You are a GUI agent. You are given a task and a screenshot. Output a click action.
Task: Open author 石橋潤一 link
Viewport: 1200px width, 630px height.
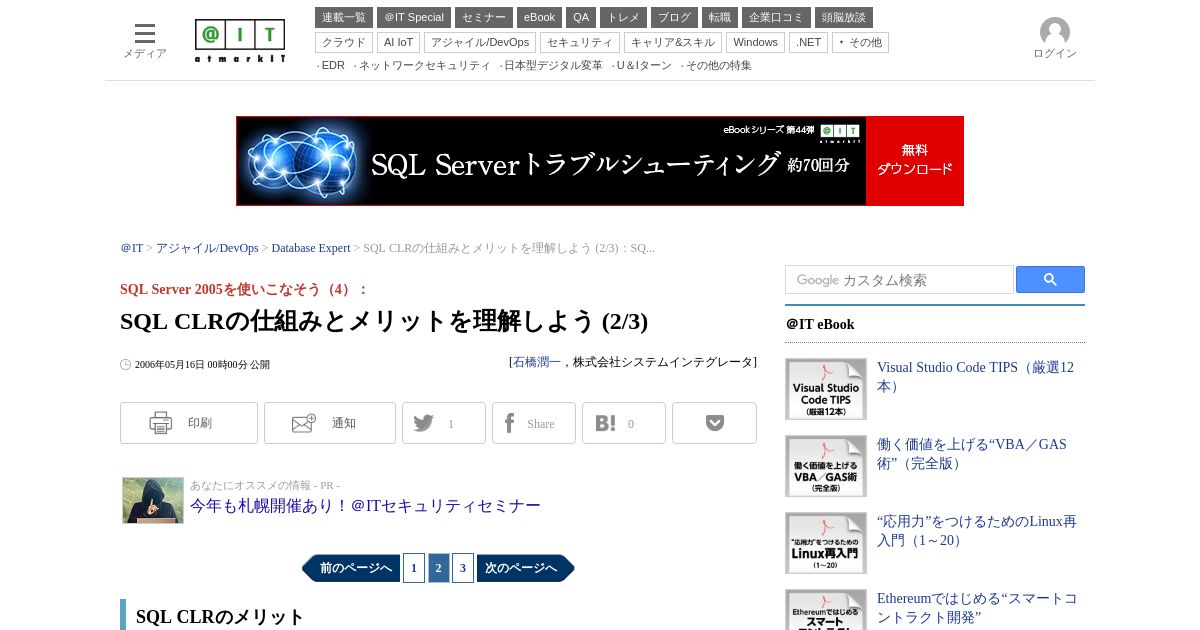click(x=537, y=362)
